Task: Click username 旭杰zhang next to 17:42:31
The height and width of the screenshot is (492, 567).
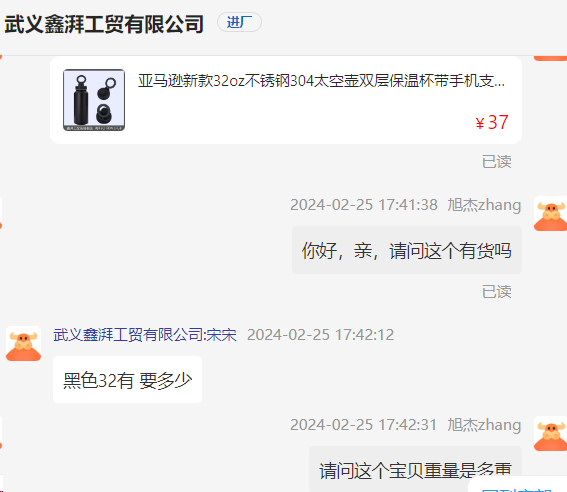Action: point(484,425)
